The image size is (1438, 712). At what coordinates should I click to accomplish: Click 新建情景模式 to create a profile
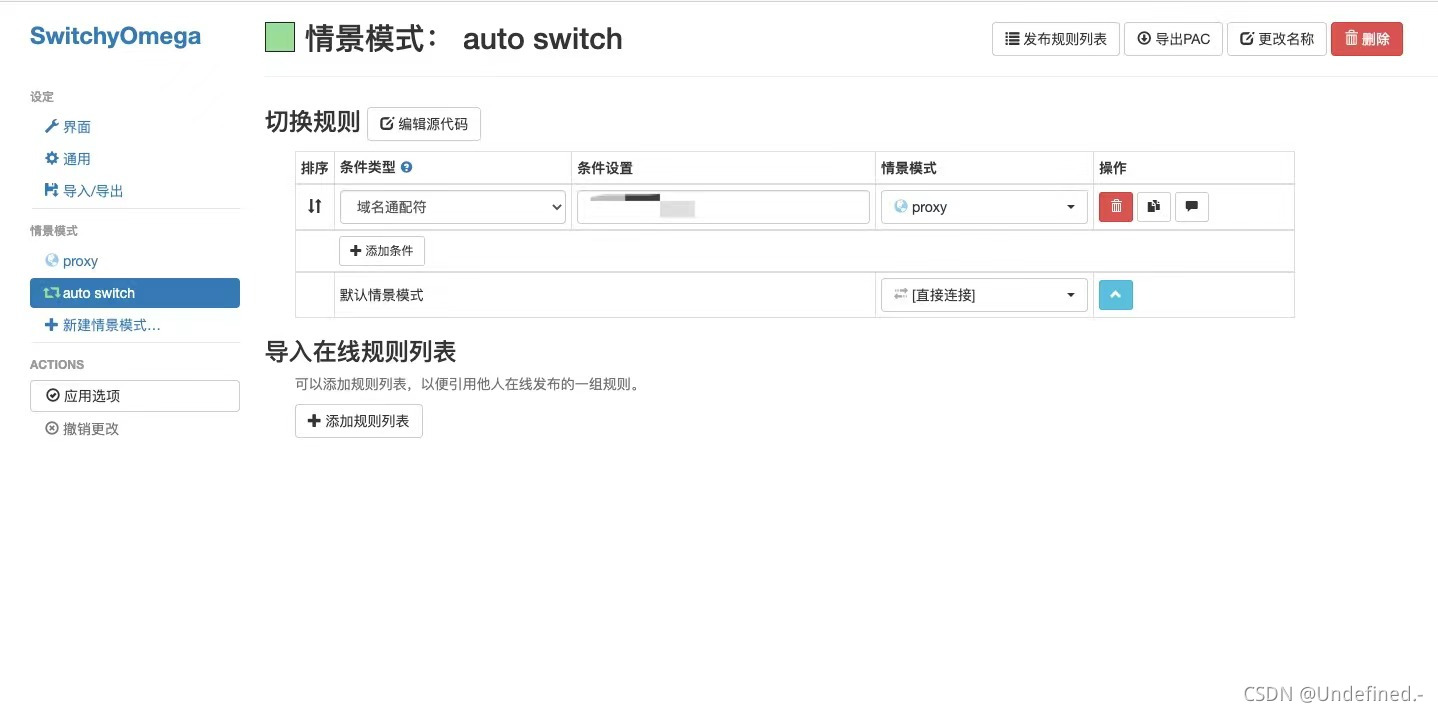tap(103, 325)
